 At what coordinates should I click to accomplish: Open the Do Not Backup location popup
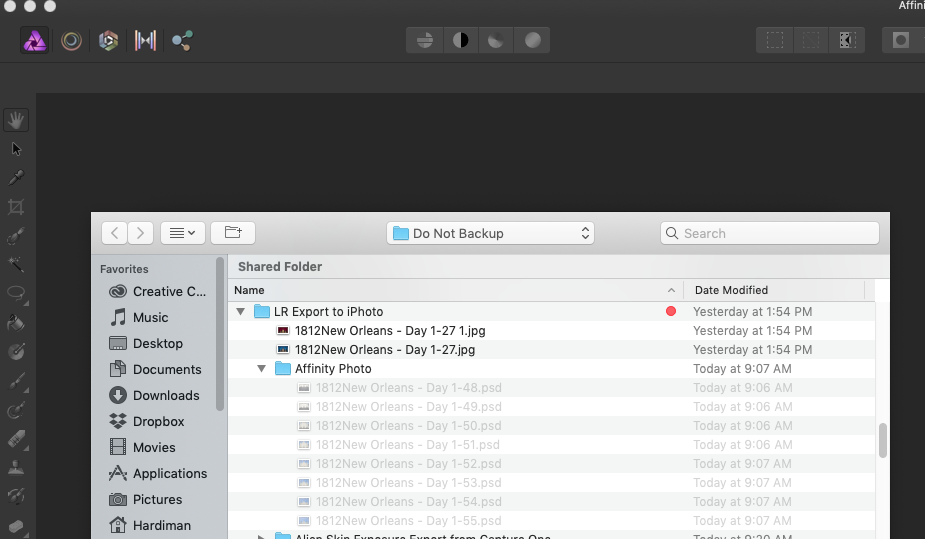[x=490, y=233]
